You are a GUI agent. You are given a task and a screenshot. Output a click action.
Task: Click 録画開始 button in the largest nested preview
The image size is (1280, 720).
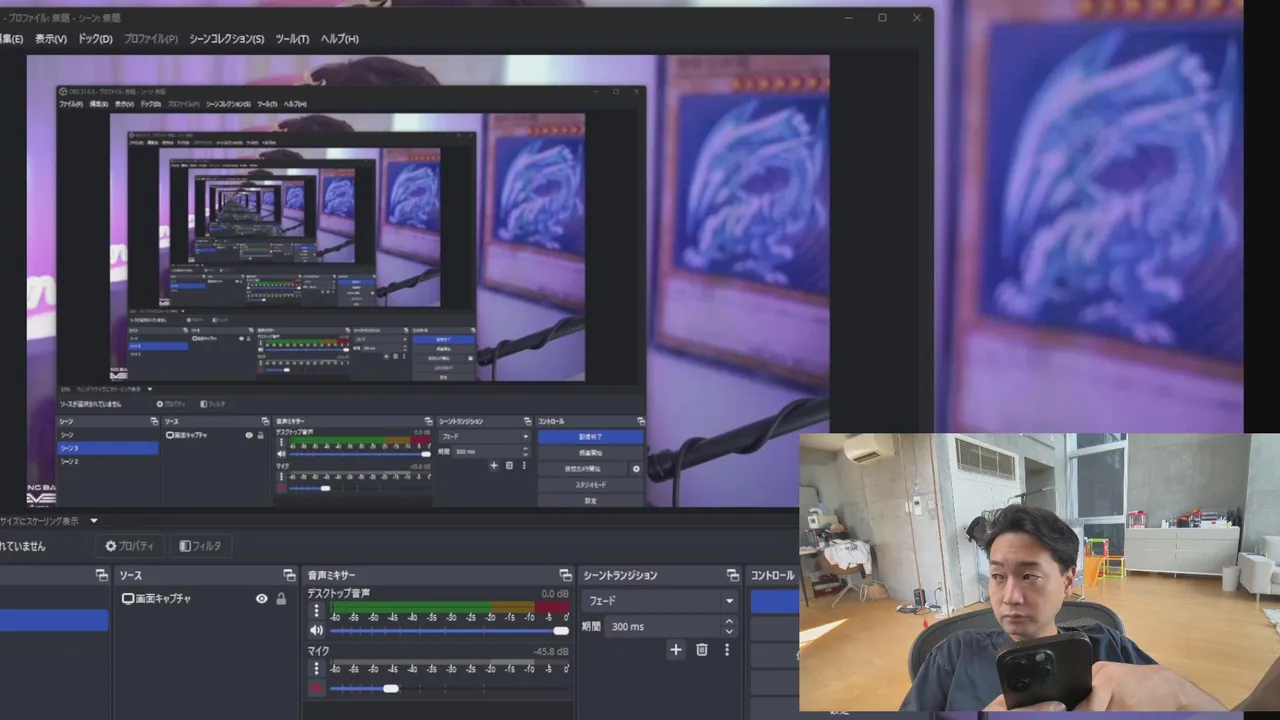click(x=590, y=453)
